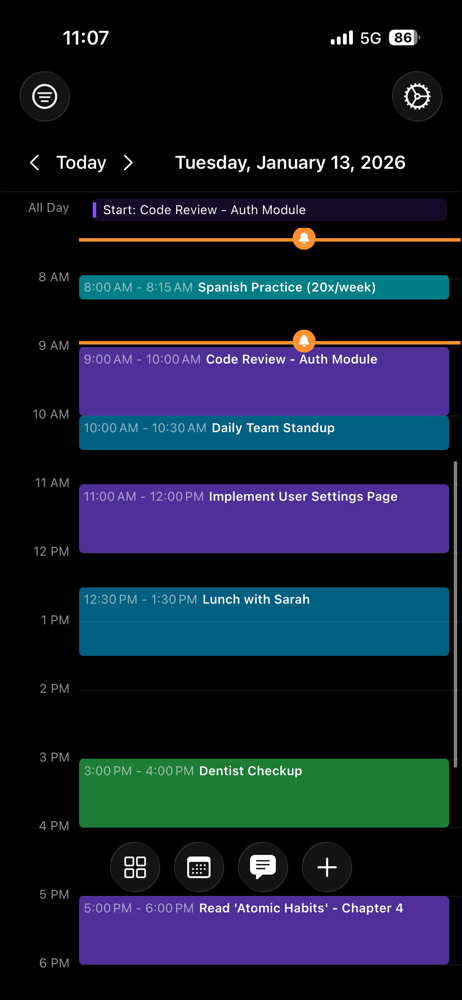Go to next day chevron

[128, 163]
